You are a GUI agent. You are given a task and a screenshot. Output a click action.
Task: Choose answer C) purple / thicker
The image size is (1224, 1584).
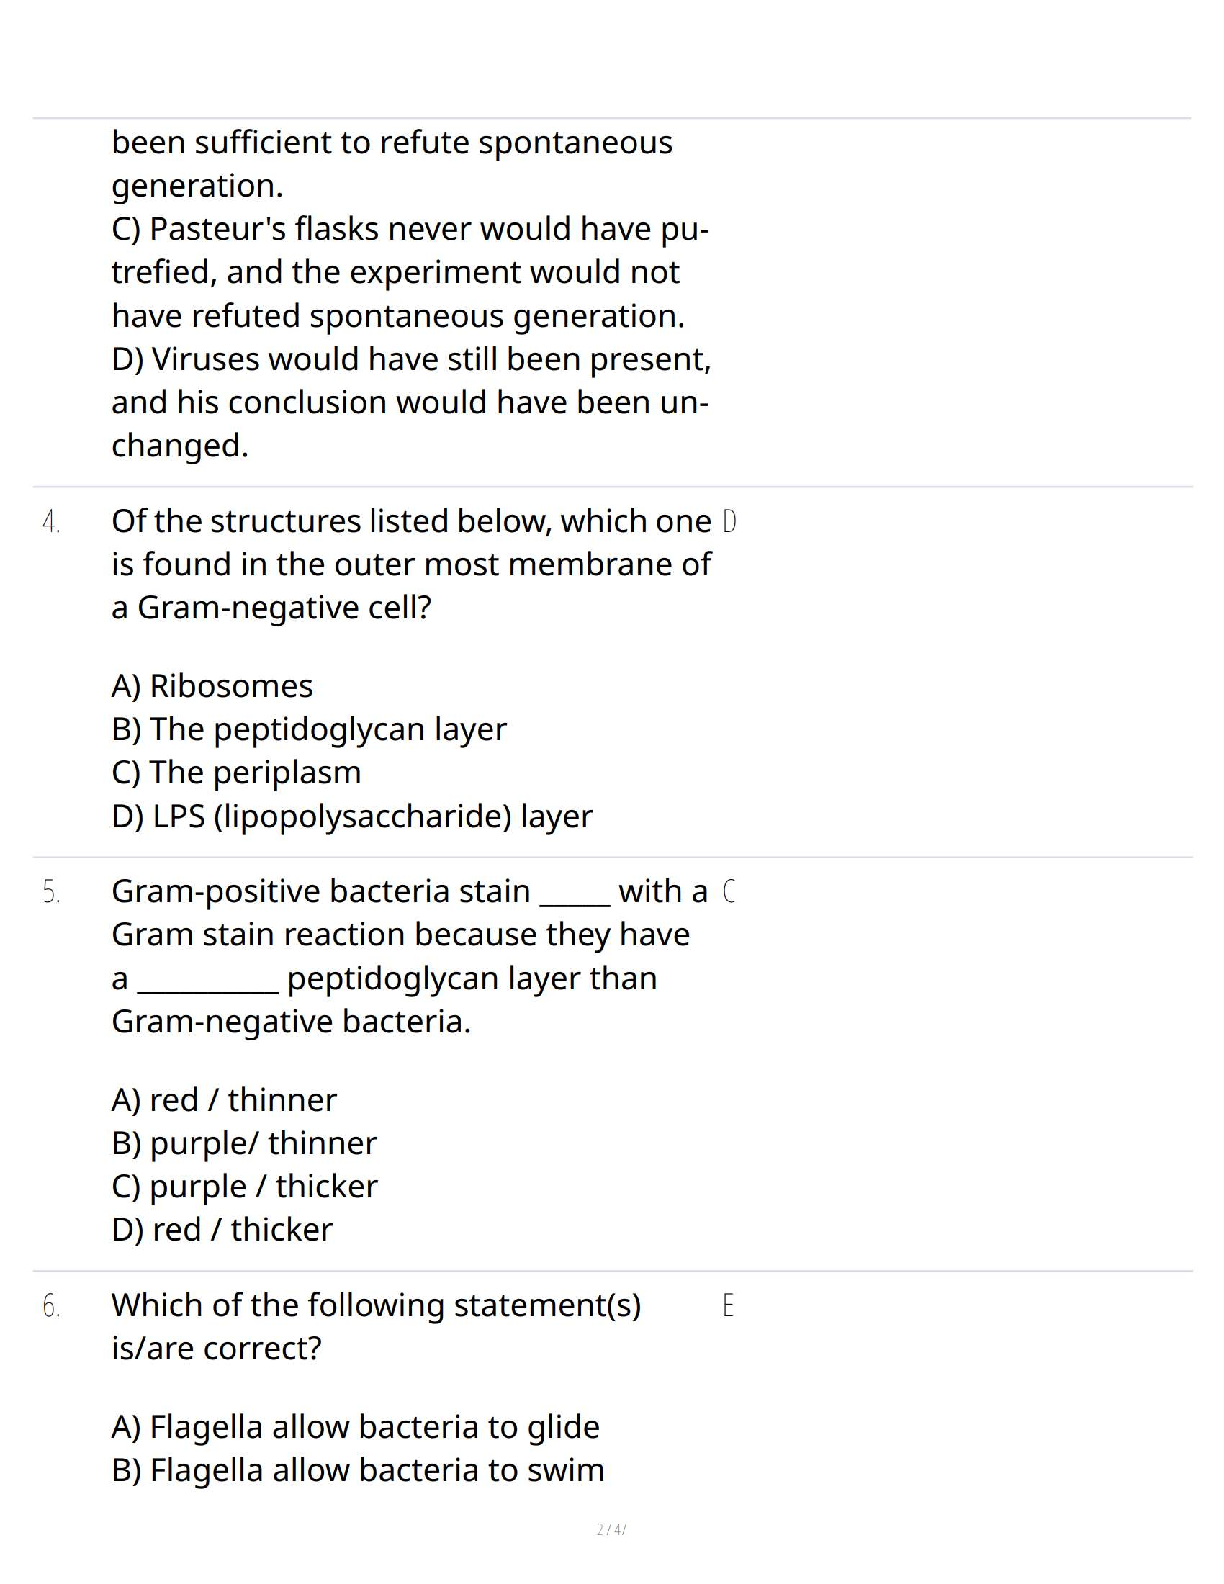coord(244,1186)
